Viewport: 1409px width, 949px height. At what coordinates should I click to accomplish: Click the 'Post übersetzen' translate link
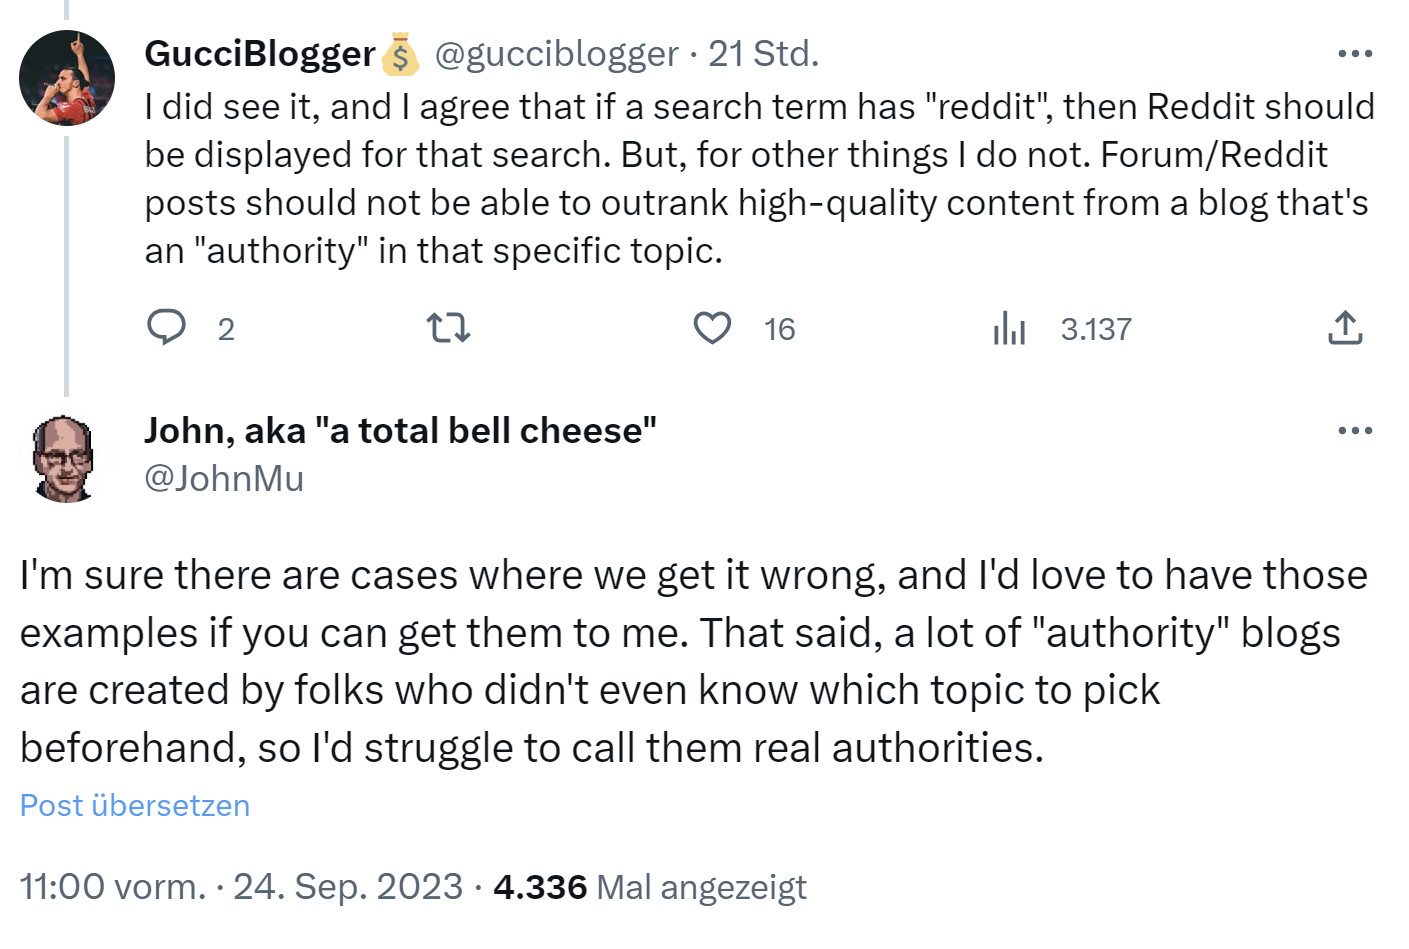pyautogui.click(x=135, y=806)
